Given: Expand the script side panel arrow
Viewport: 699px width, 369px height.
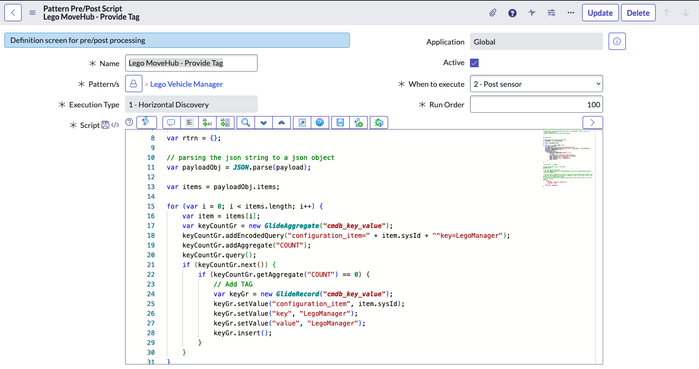Looking at the screenshot, I should (x=592, y=123).
